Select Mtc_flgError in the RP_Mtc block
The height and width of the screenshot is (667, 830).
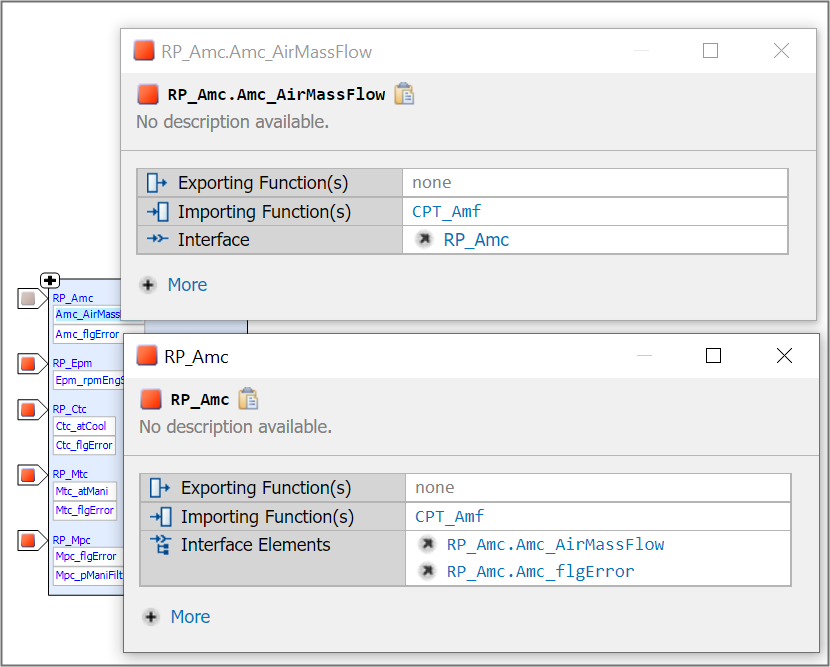(83, 510)
